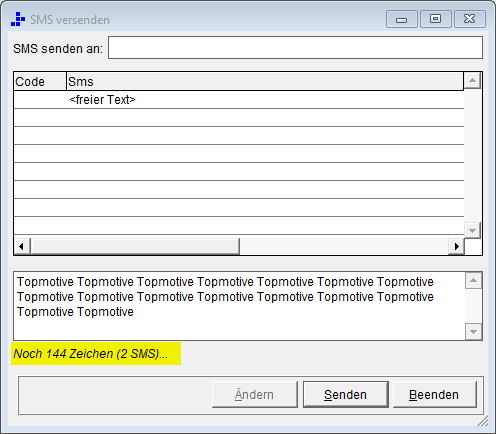
Task: Select the <freier Text> row
Action: click(x=239, y=100)
